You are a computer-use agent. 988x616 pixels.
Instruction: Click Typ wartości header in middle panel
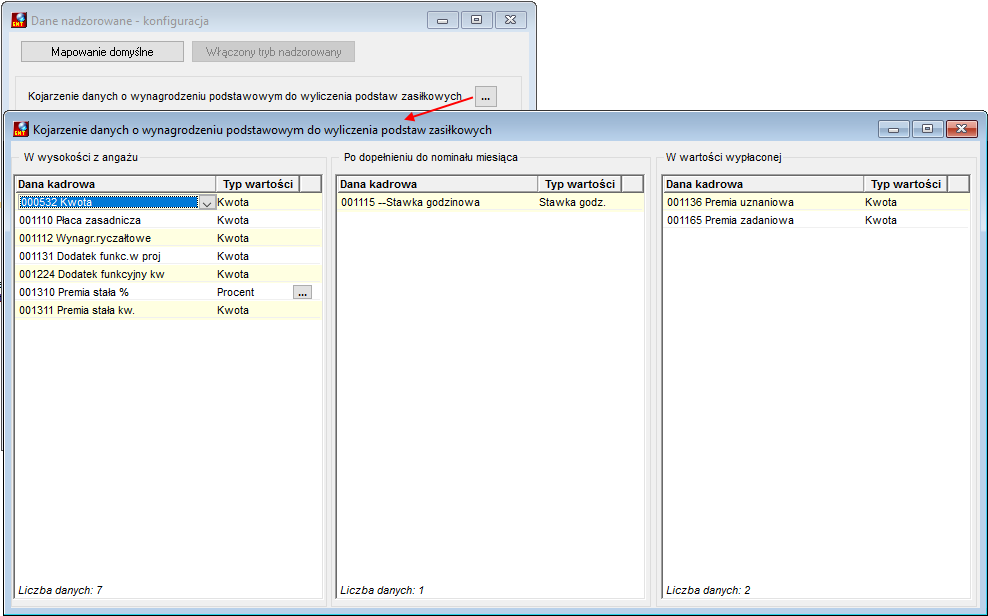(580, 184)
